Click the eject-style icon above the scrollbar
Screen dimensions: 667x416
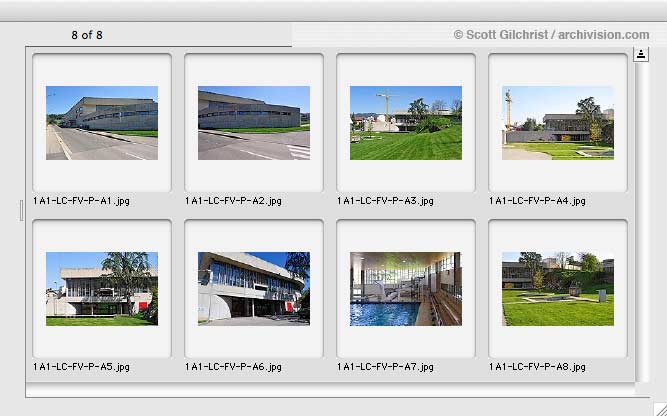pyautogui.click(x=641, y=54)
